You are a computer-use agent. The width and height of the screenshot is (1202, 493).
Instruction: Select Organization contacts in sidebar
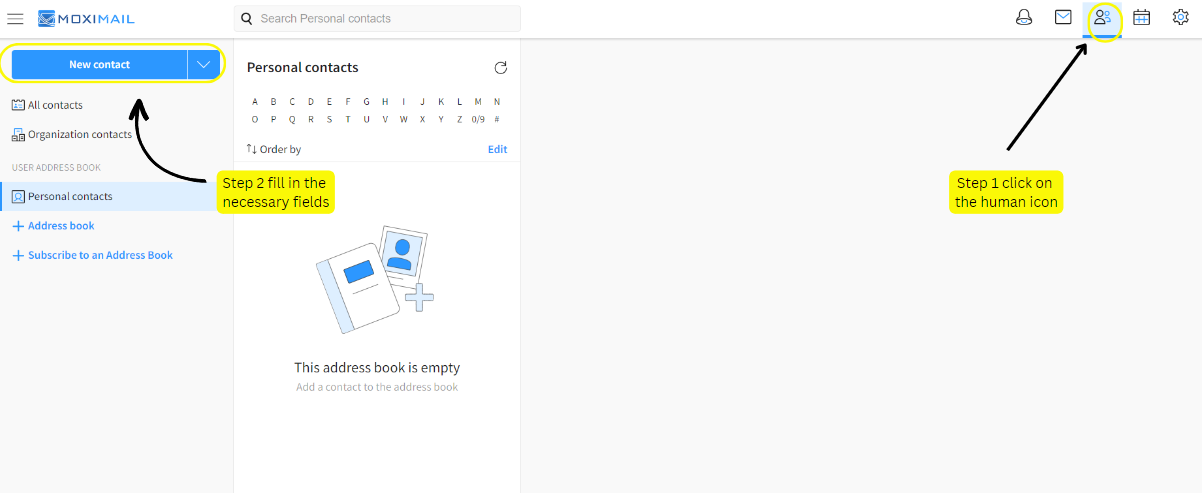78,135
